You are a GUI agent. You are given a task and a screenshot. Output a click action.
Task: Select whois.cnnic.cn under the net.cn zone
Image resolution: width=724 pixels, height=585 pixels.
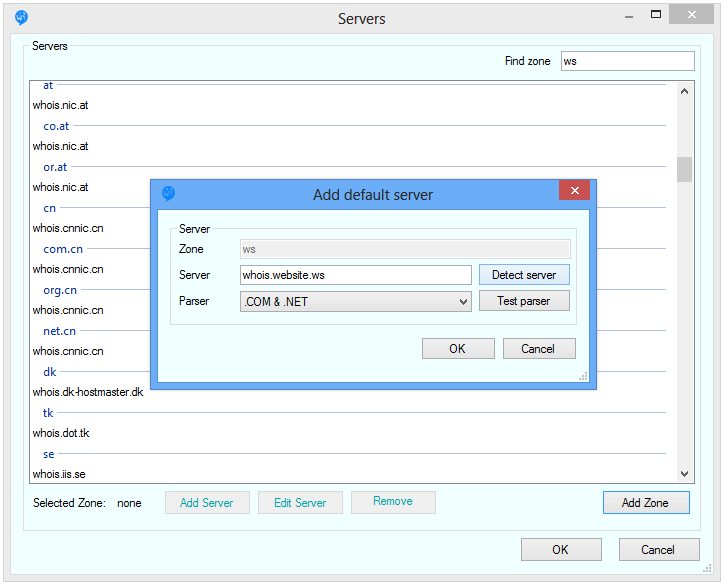pos(68,351)
